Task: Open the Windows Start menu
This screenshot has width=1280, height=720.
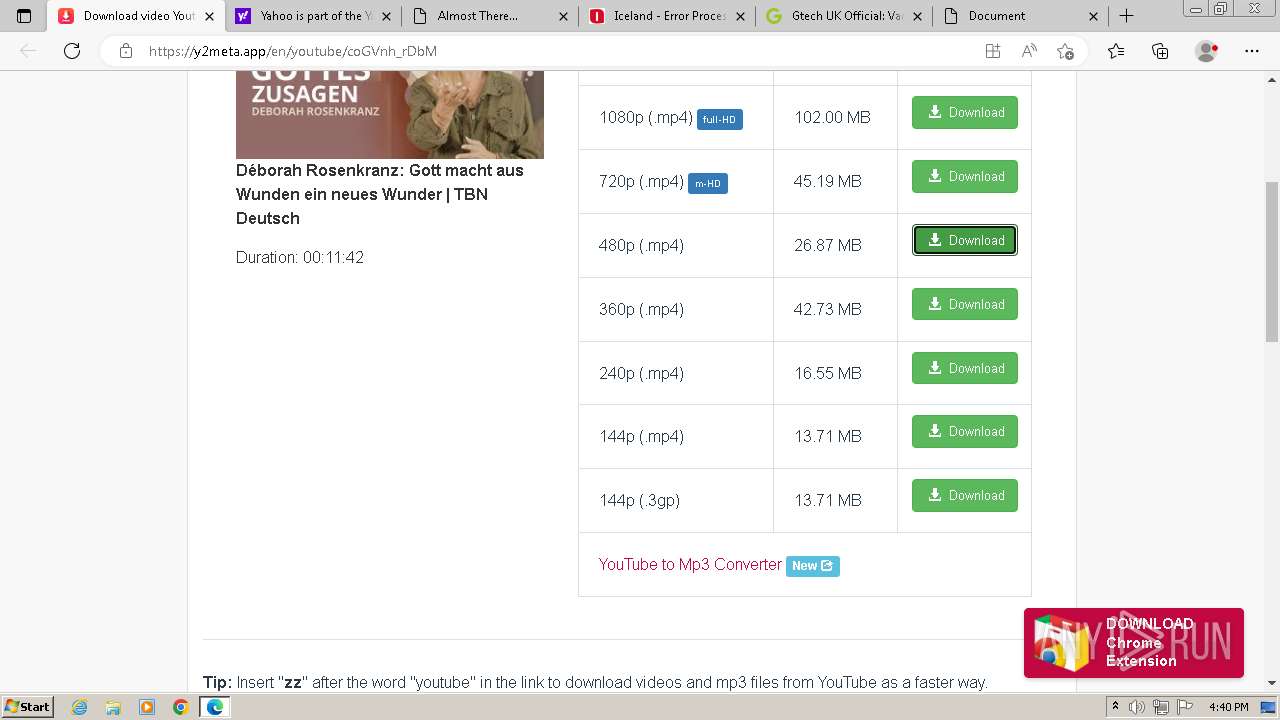Action: (28, 707)
